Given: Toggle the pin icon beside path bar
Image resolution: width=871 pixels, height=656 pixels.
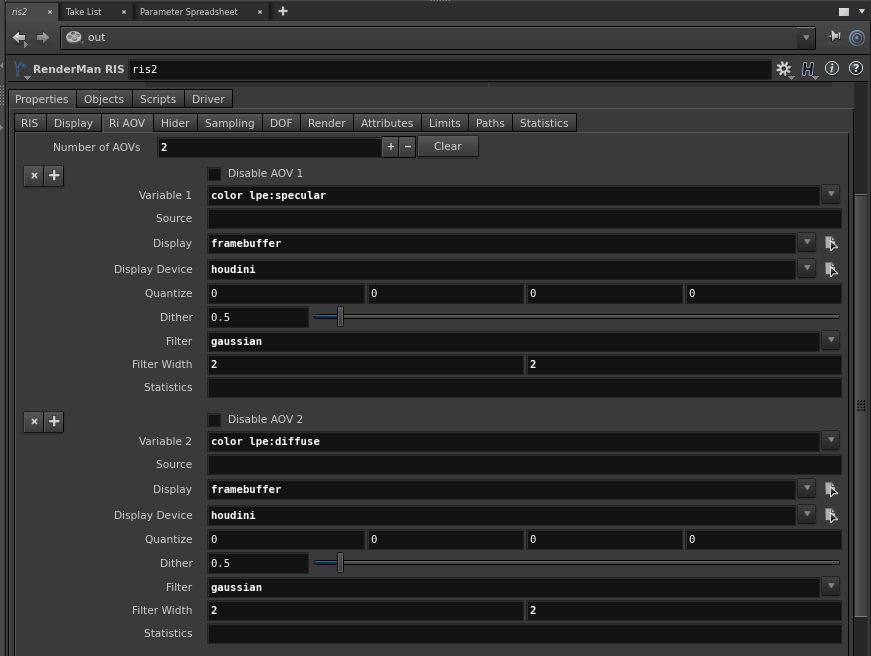Looking at the screenshot, I should point(834,37).
